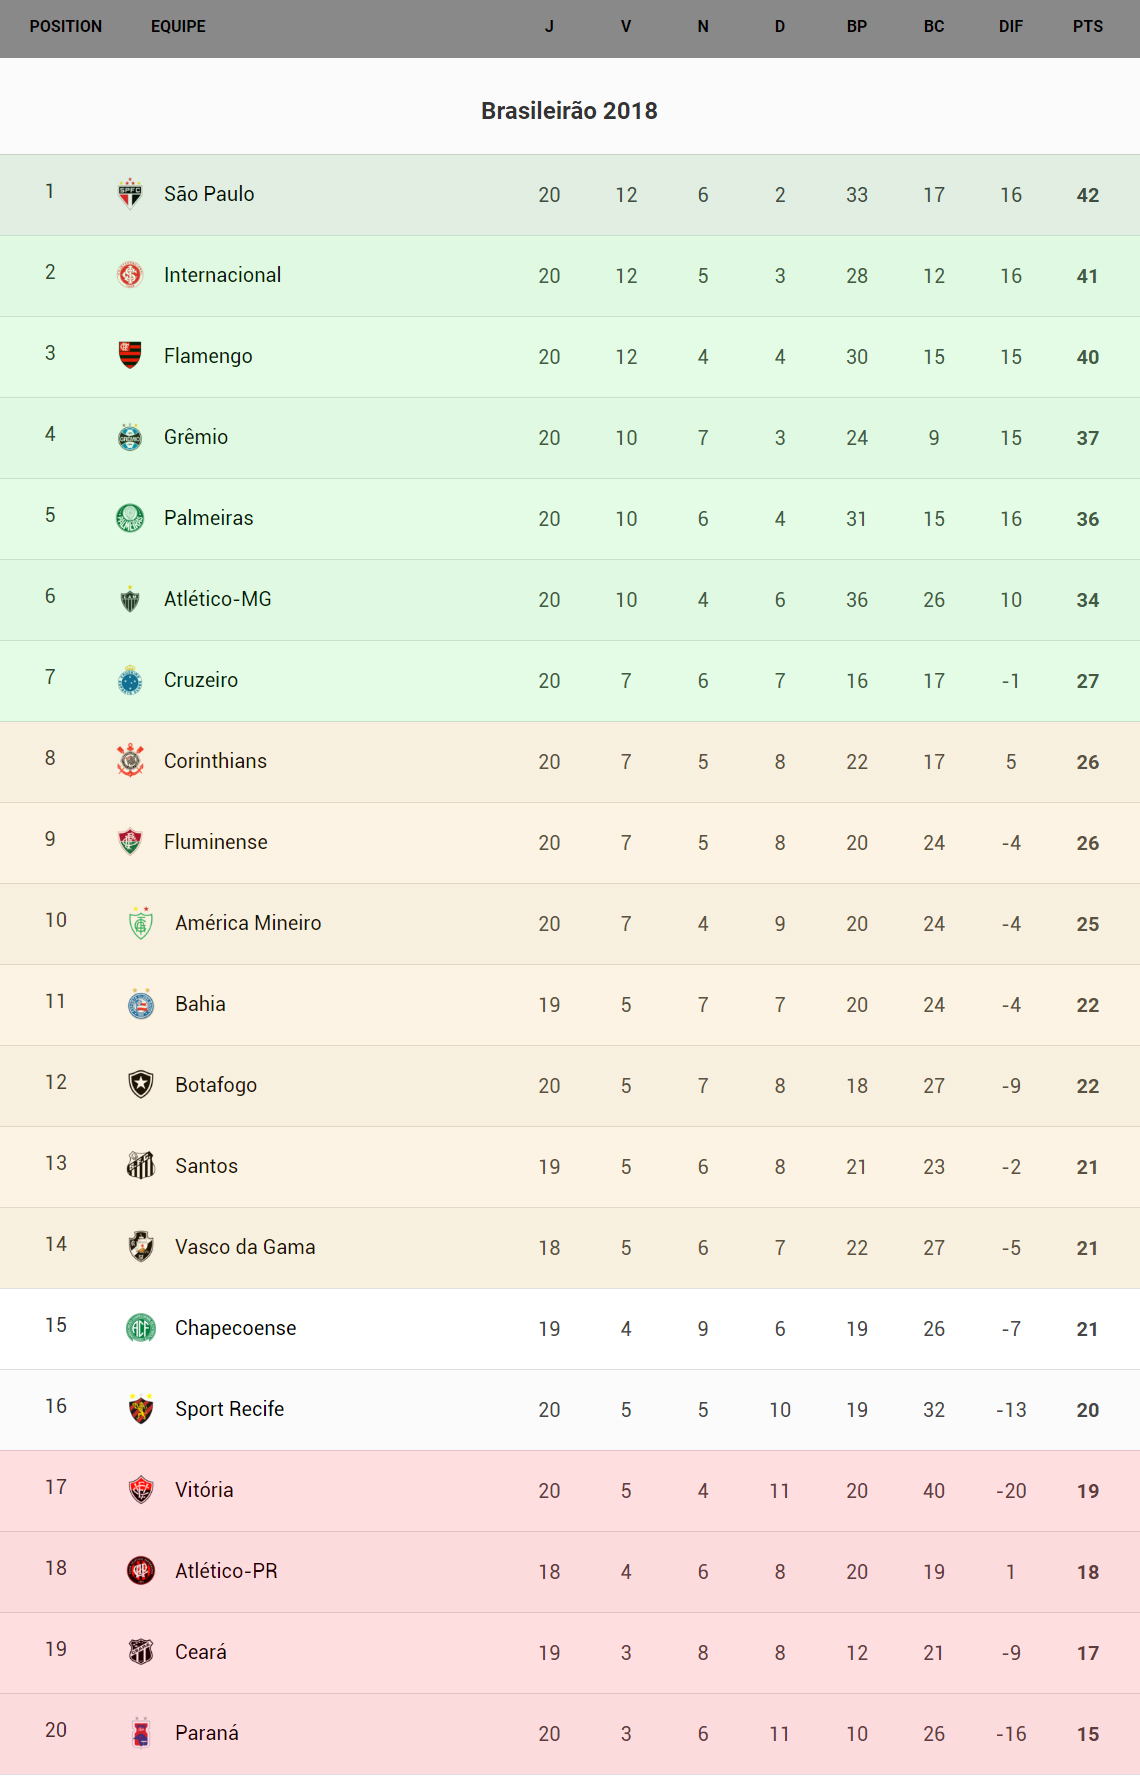Open the América Mineiro team link
This screenshot has height=1776, width=1140.
[248, 923]
